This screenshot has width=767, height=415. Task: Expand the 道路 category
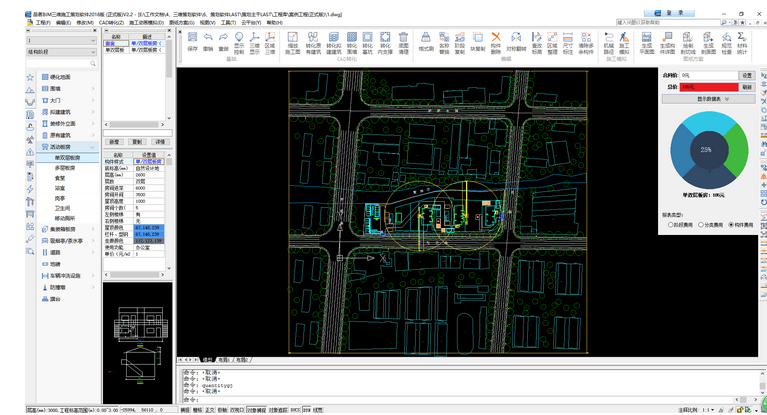tap(92, 253)
